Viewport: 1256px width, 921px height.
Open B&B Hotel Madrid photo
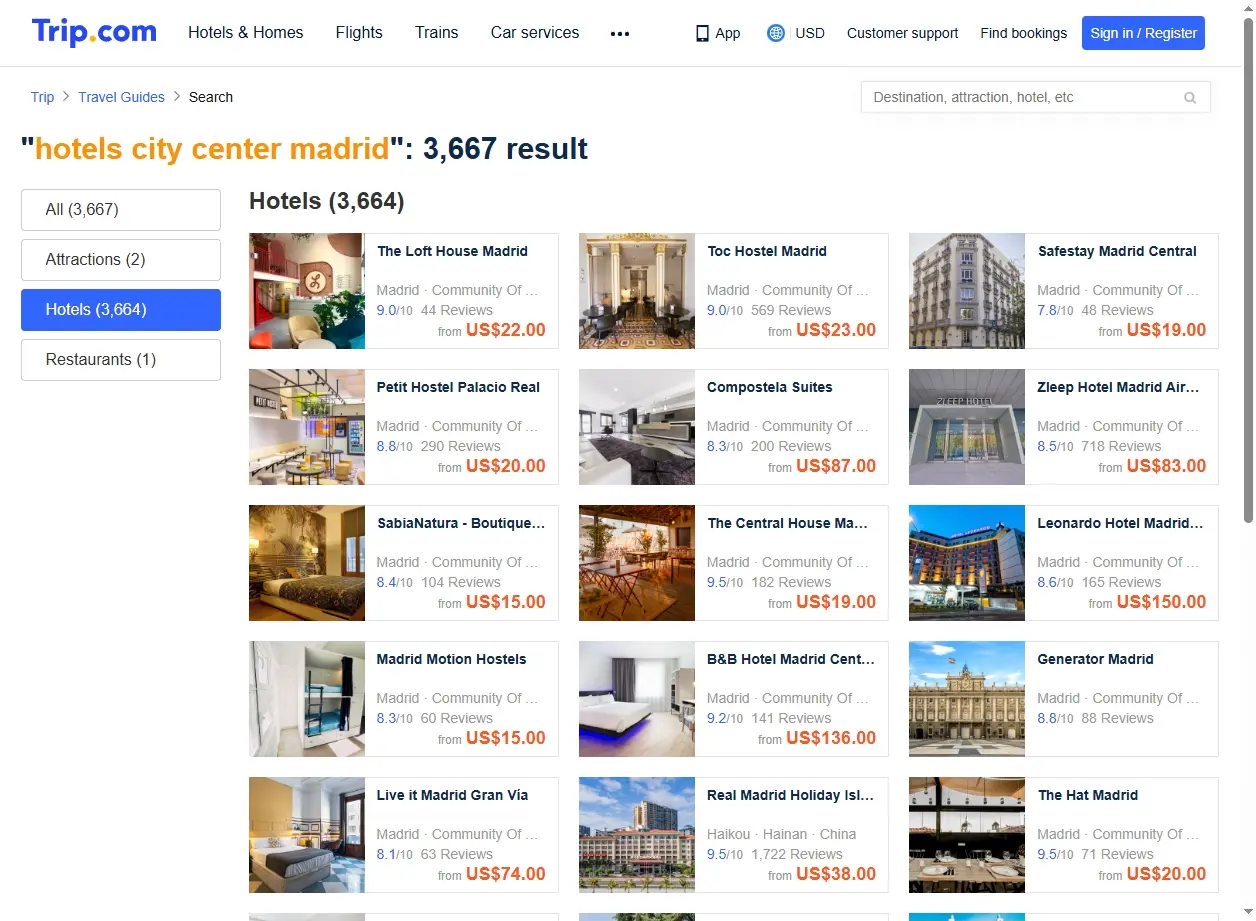coord(637,699)
